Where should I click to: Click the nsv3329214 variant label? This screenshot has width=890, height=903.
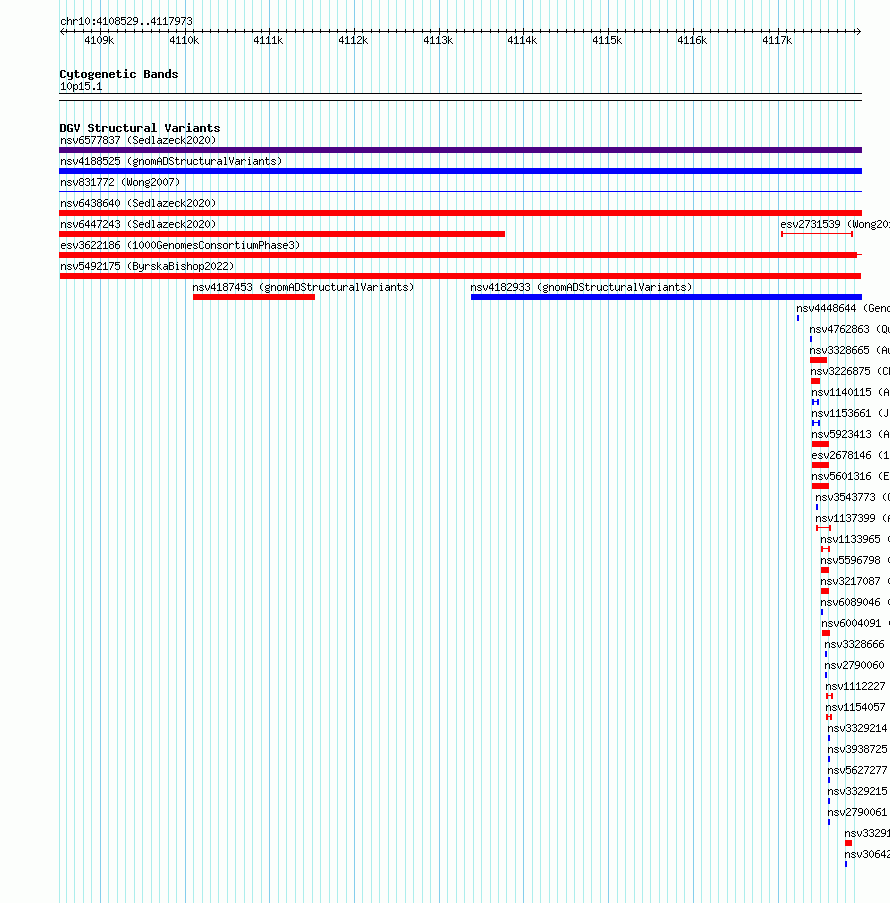(x=858, y=729)
